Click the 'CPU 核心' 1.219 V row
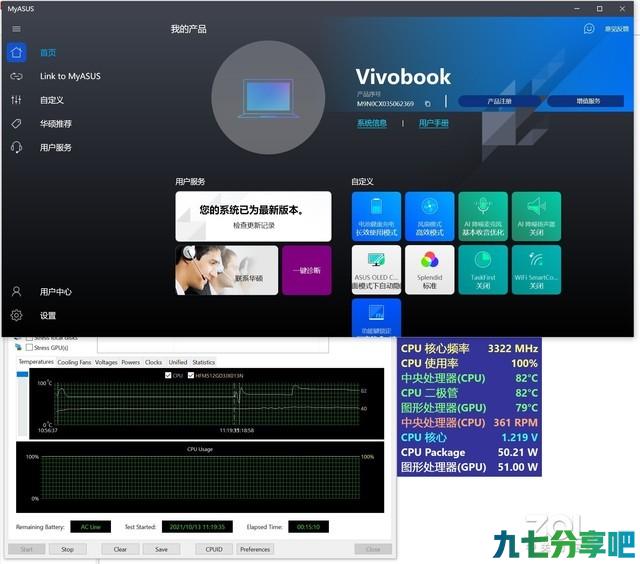 pos(469,437)
